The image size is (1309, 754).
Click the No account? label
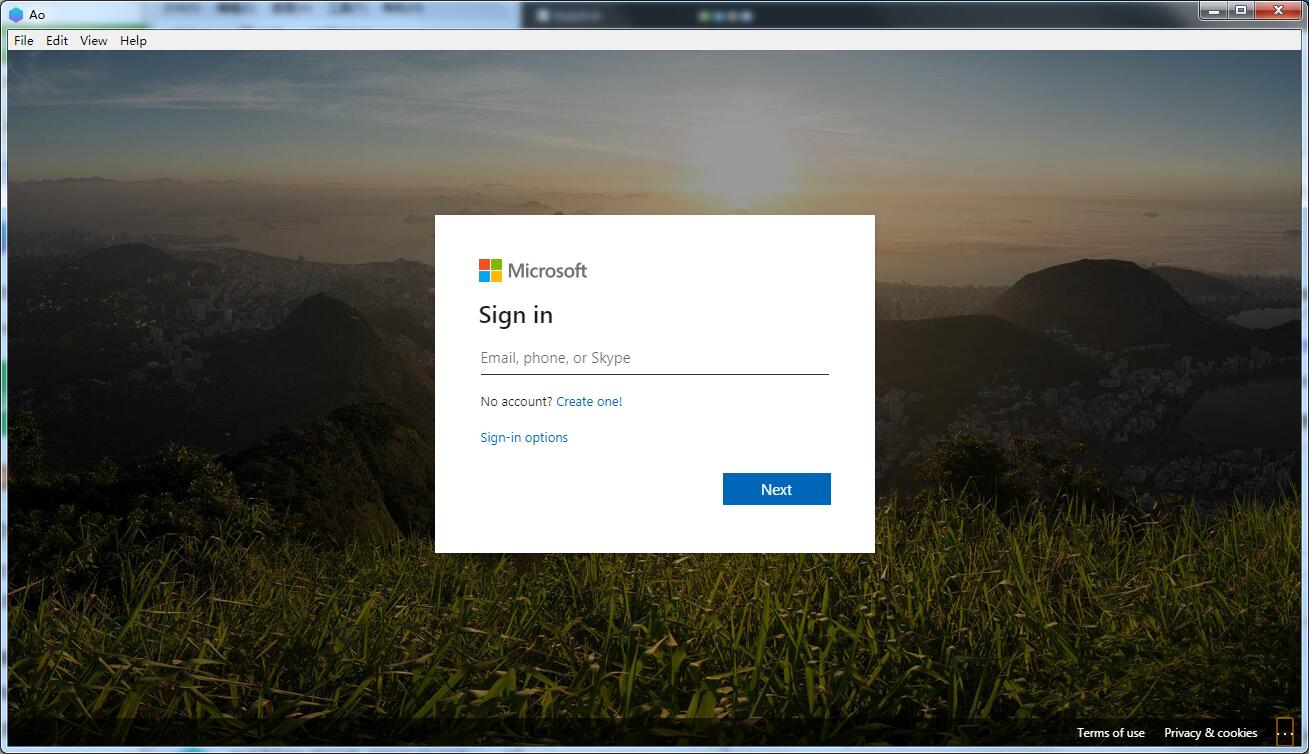pos(516,402)
